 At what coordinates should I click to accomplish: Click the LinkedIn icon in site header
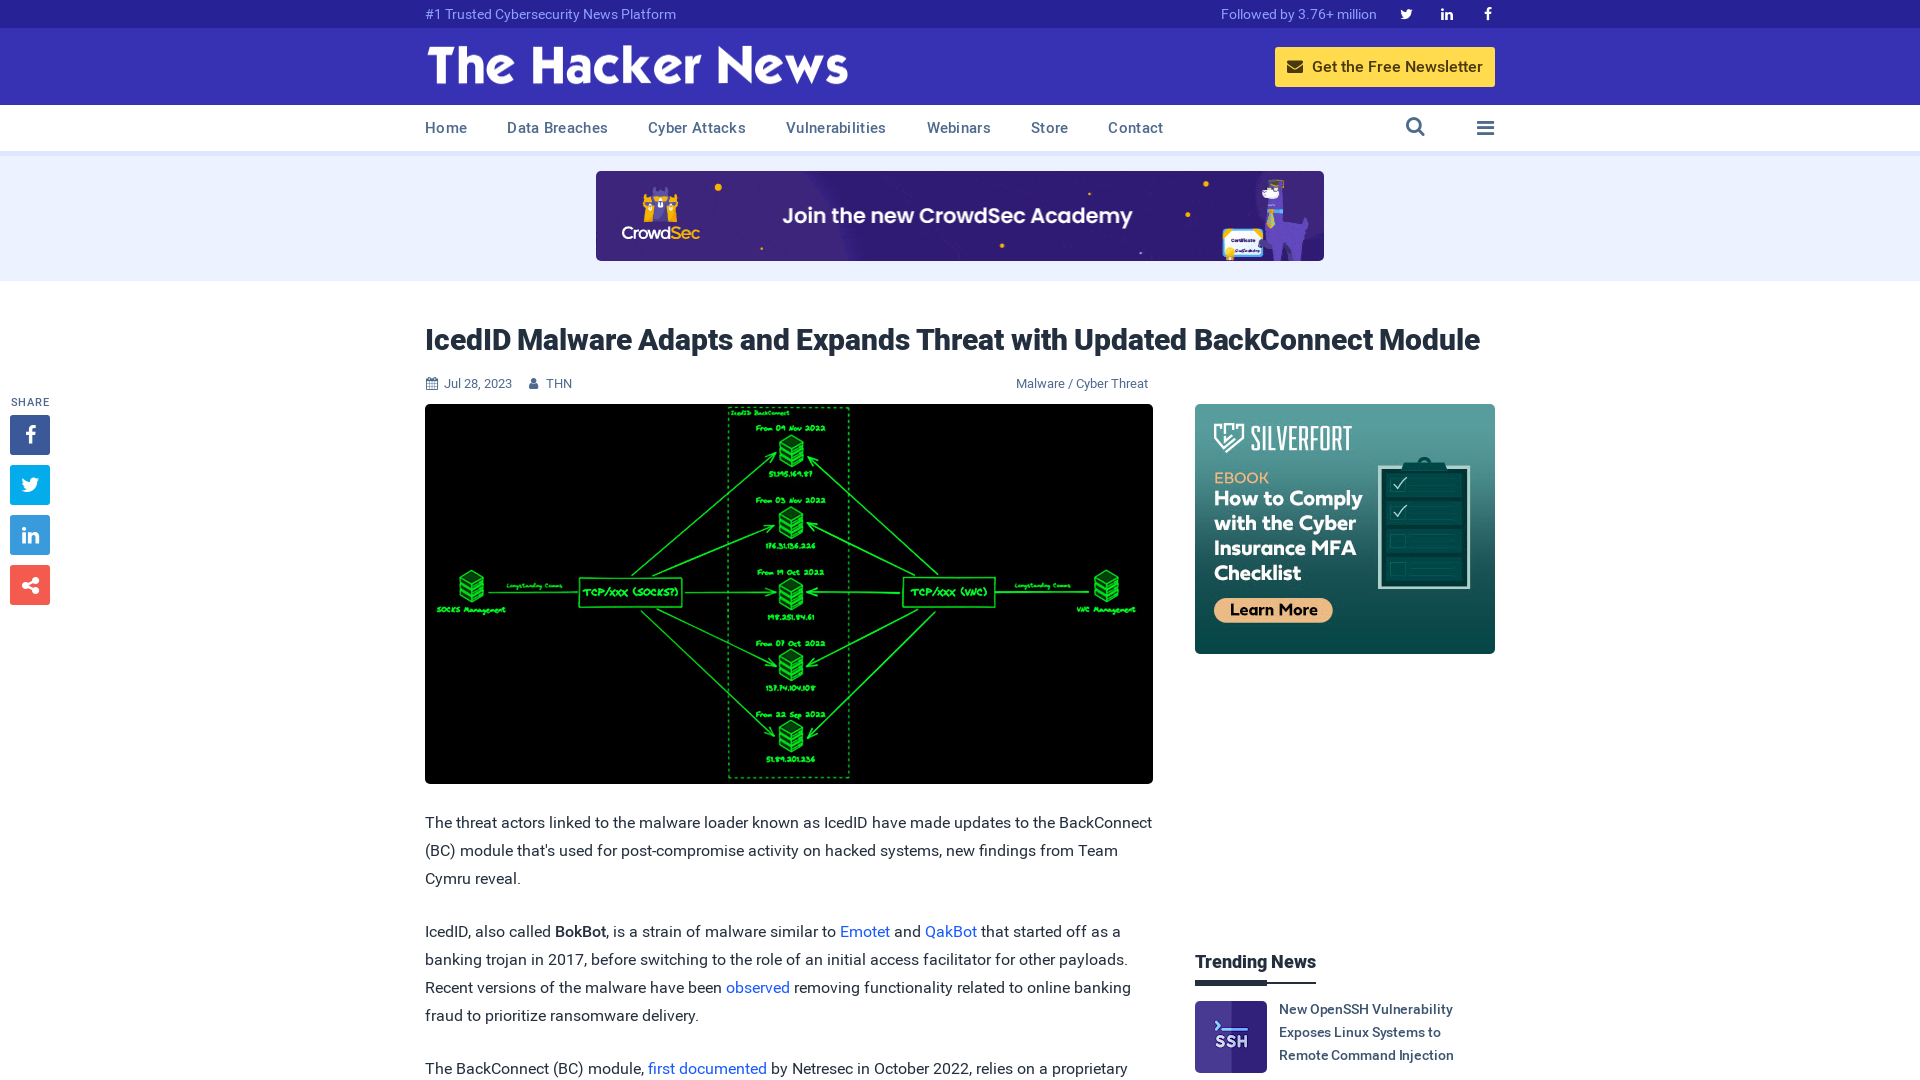click(1445, 13)
